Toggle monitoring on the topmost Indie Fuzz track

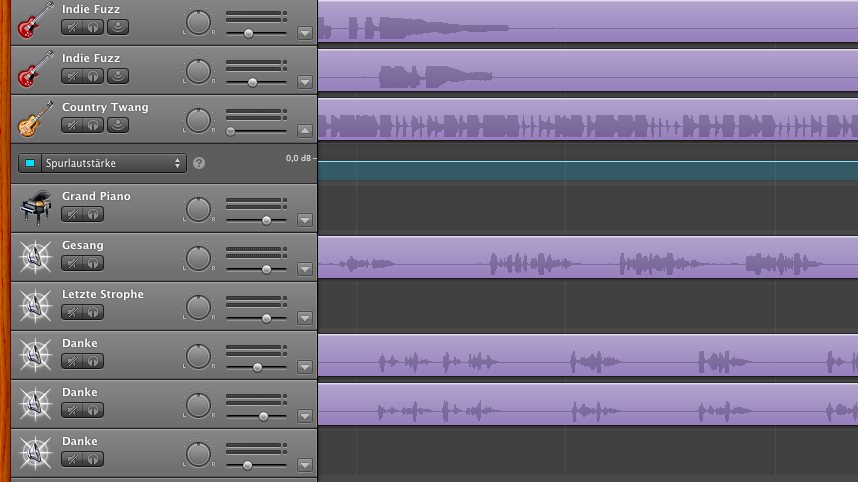tap(118, 27)
